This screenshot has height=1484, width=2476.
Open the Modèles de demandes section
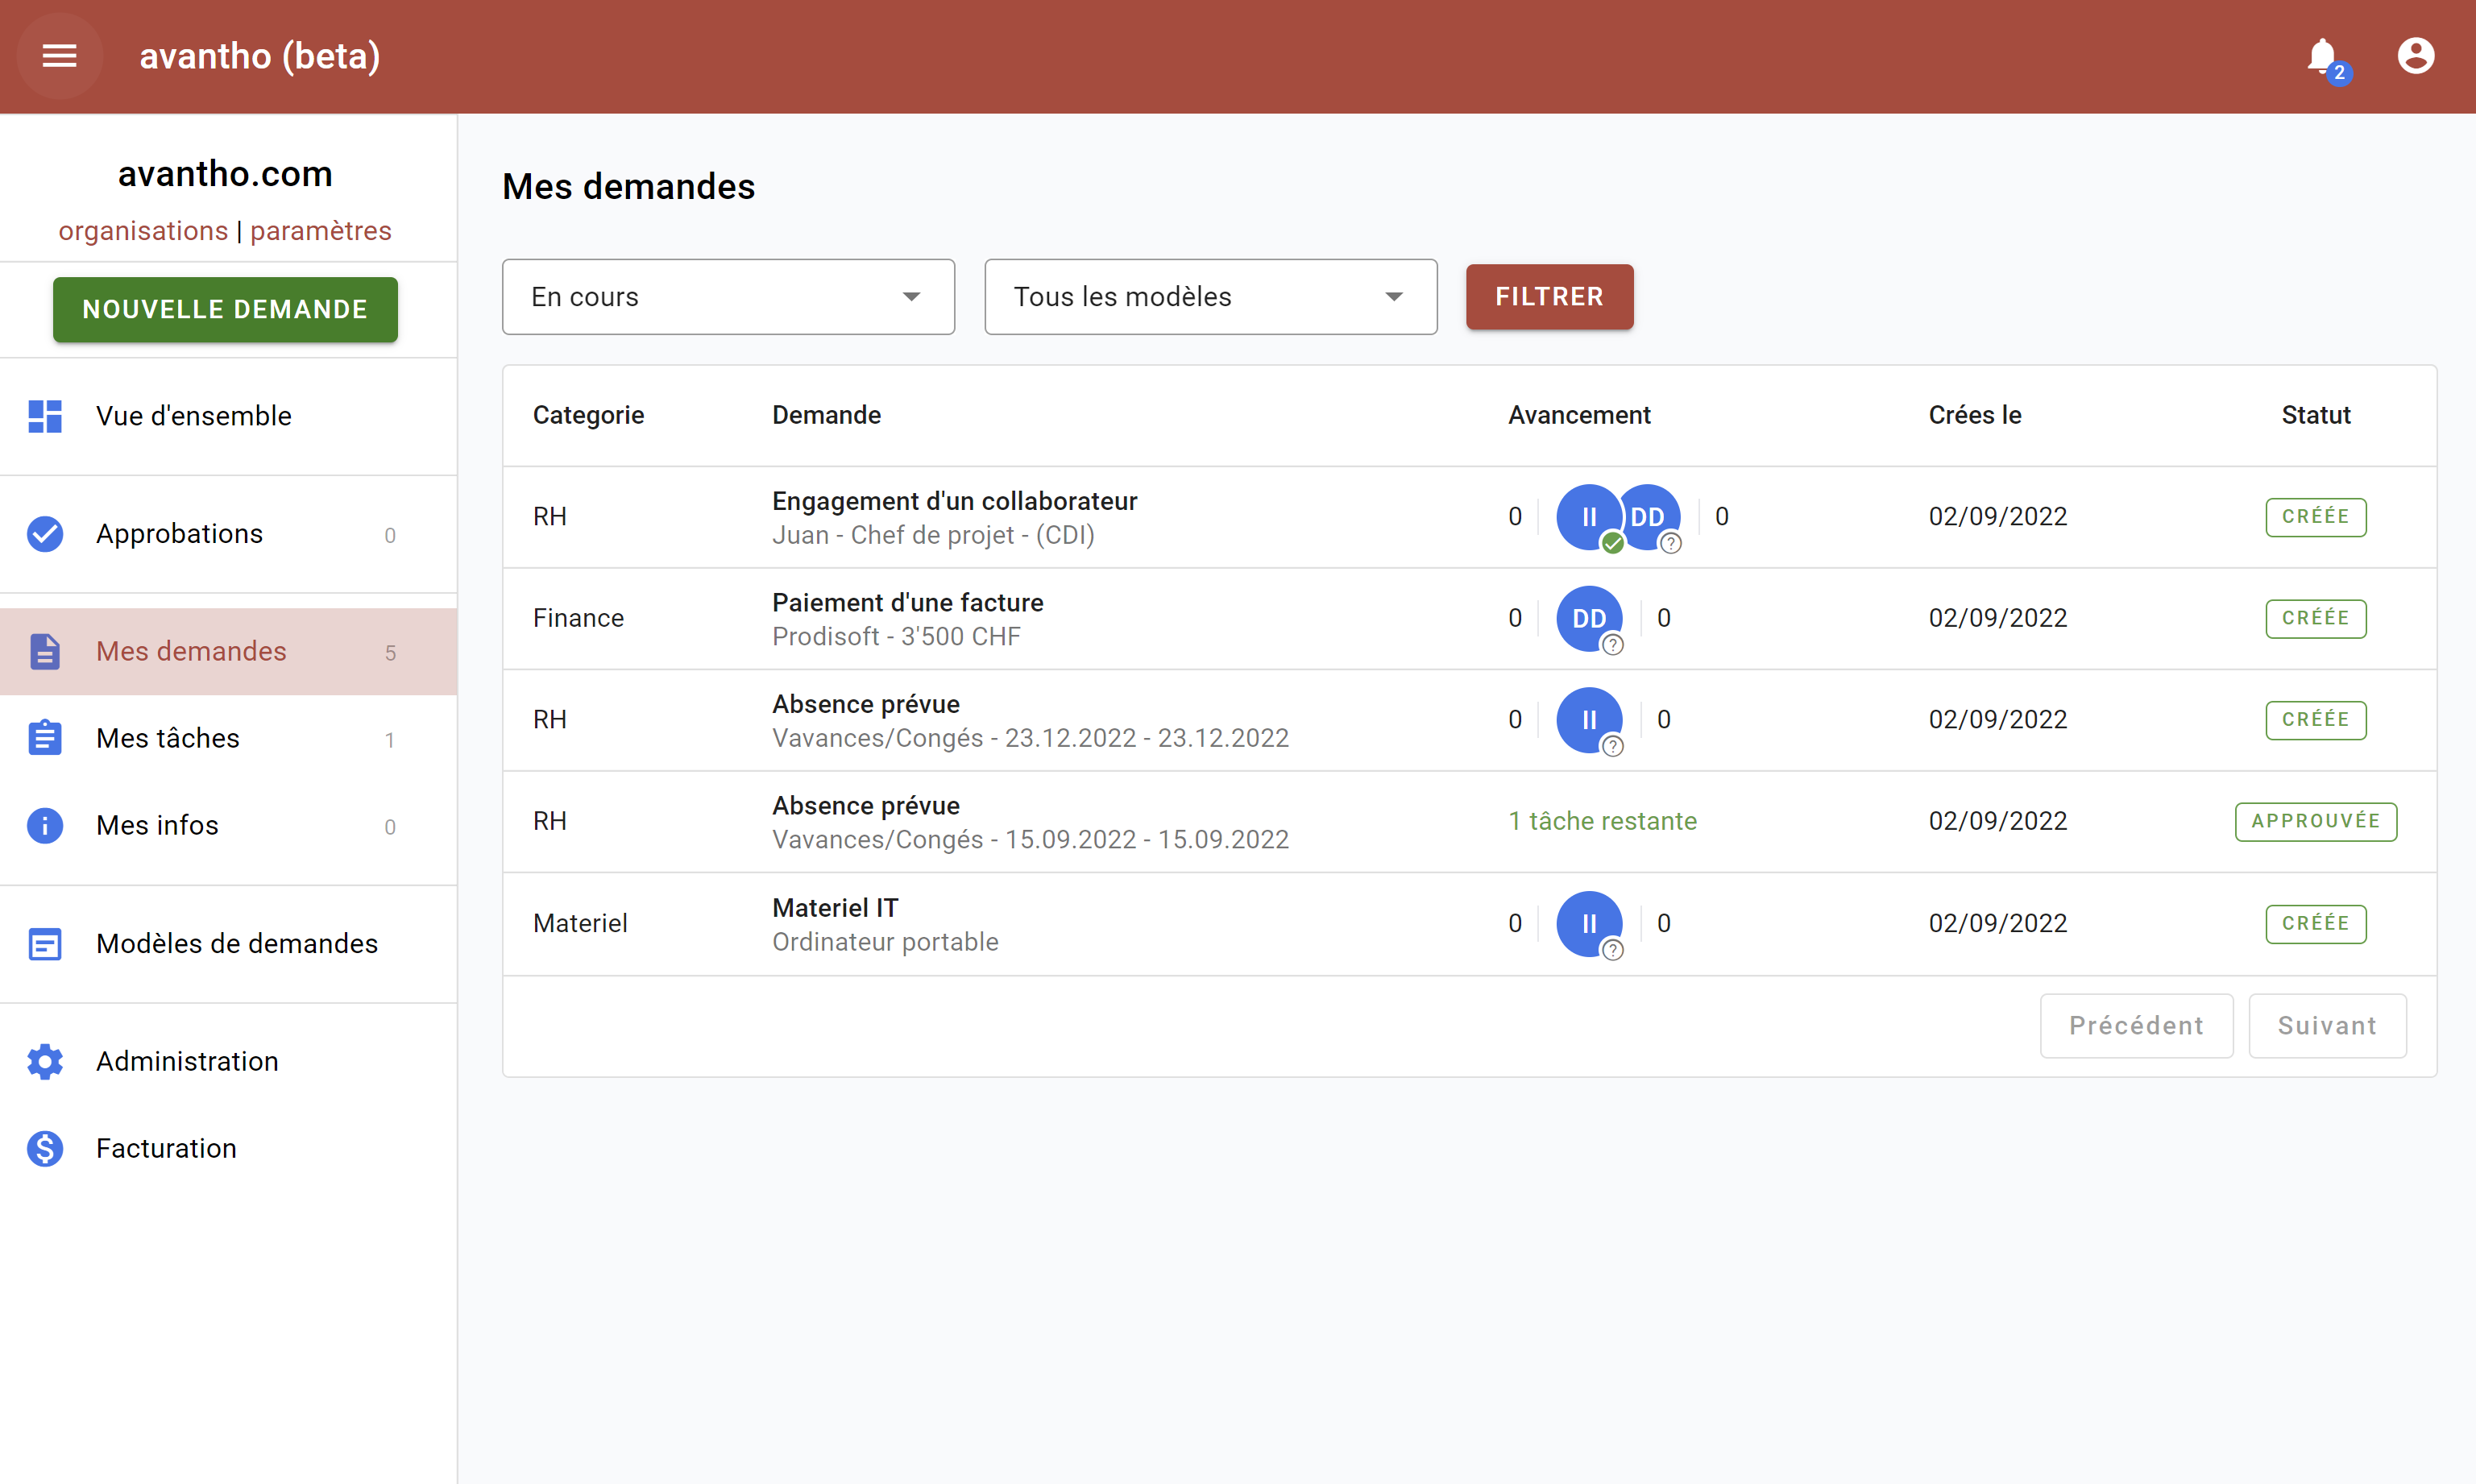click(x=237, y=943)
